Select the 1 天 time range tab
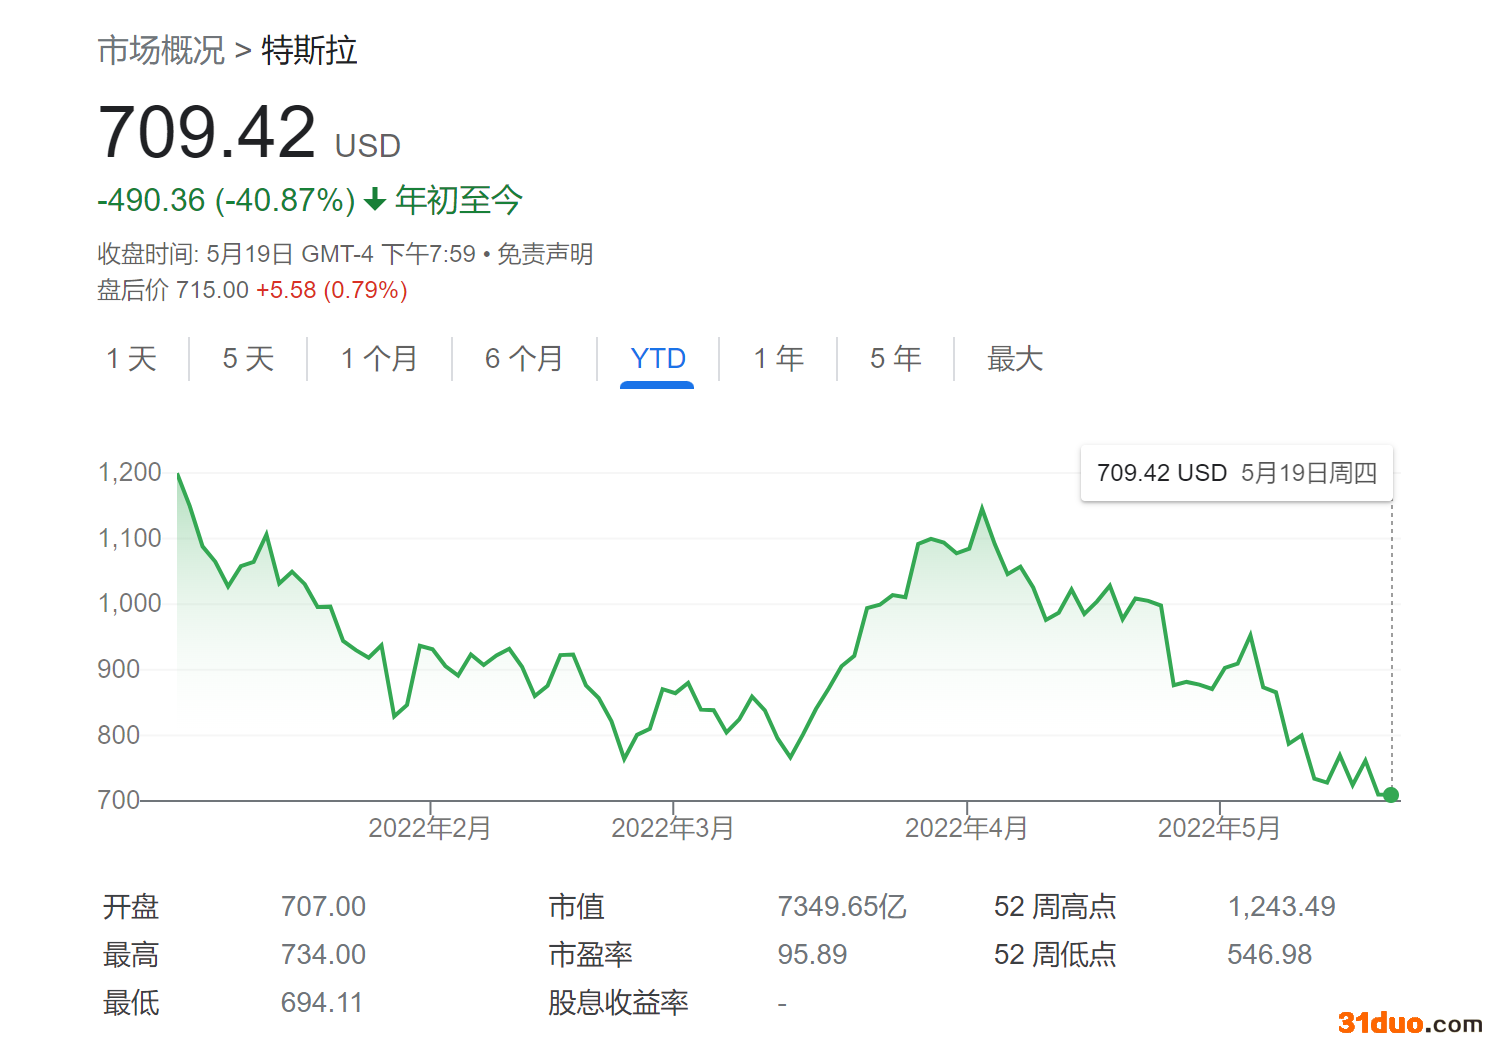The height and width of the screenshot is (1045, 1501). (x=132, y=359)
